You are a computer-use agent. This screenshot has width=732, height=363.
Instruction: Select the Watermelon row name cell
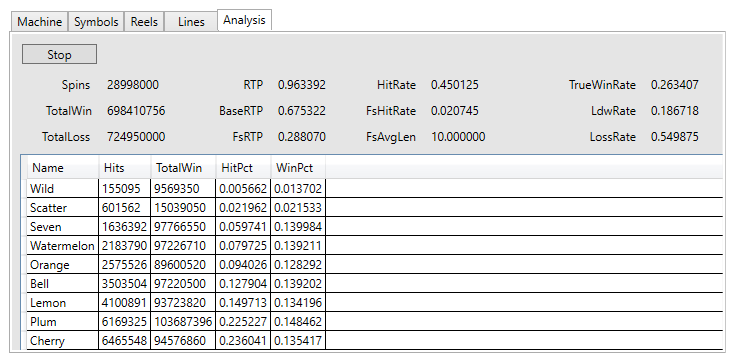pyautogui.click(x=63, y=245)
